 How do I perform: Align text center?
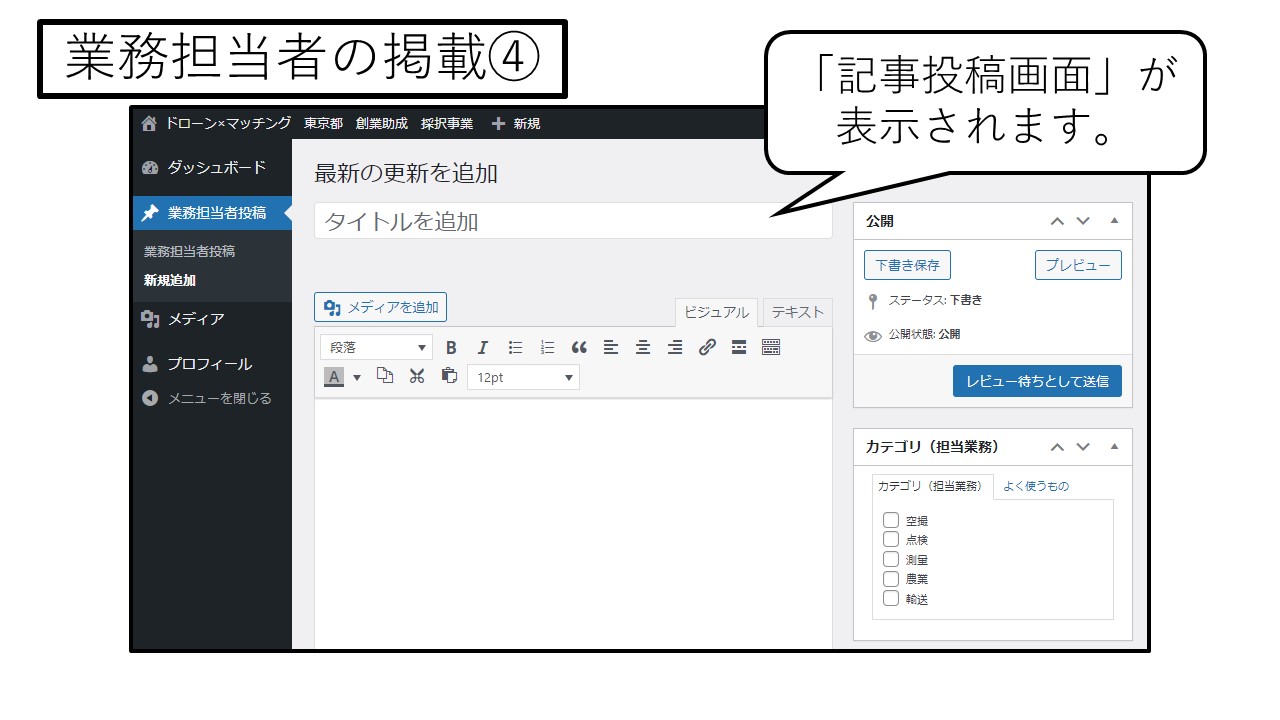pyautogui.click(x=643, y=347)
